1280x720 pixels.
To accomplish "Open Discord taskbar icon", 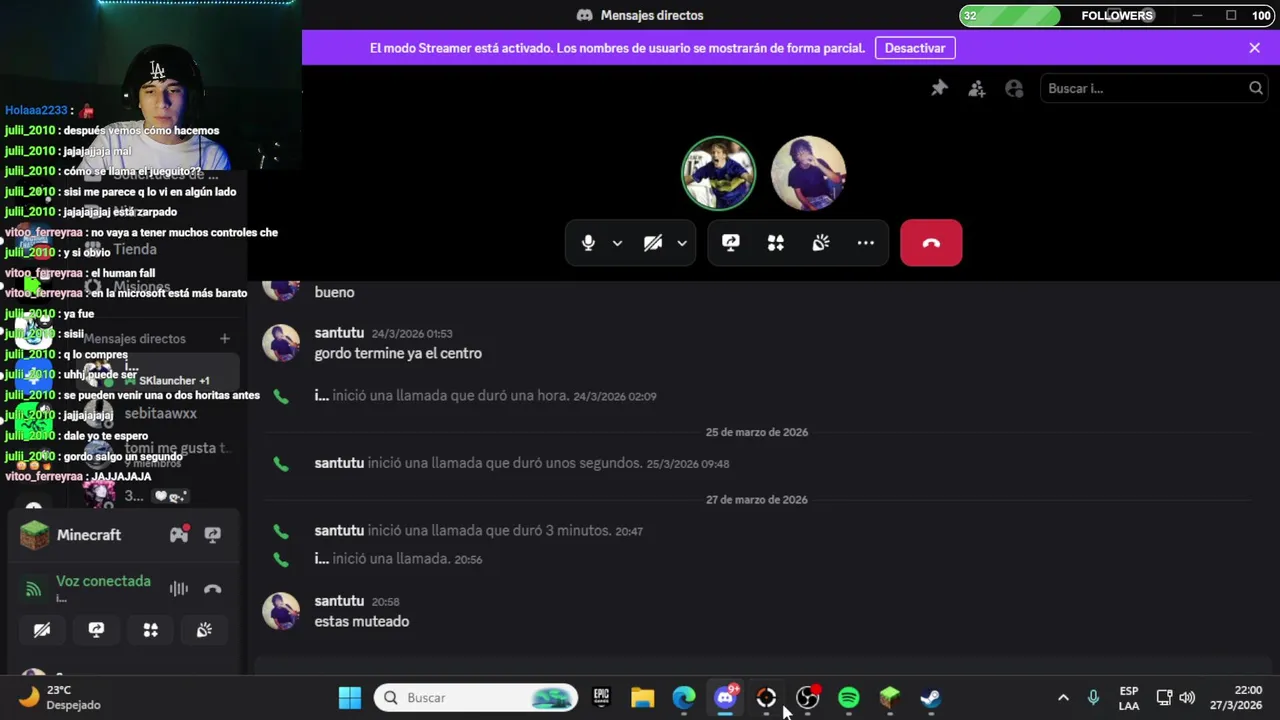I will [x=726, y=698].
